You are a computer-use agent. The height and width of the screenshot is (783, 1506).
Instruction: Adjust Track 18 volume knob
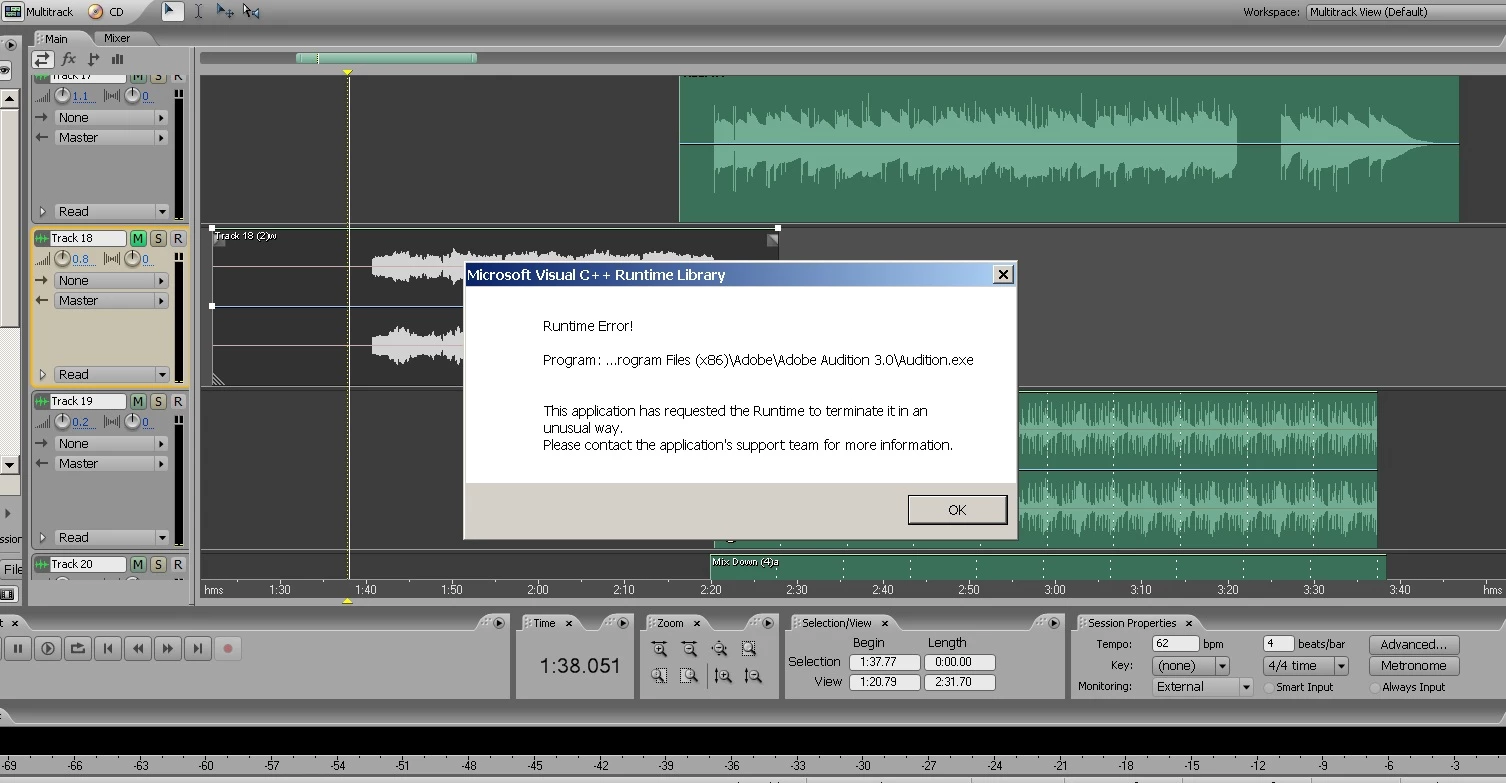click(62, 259)
